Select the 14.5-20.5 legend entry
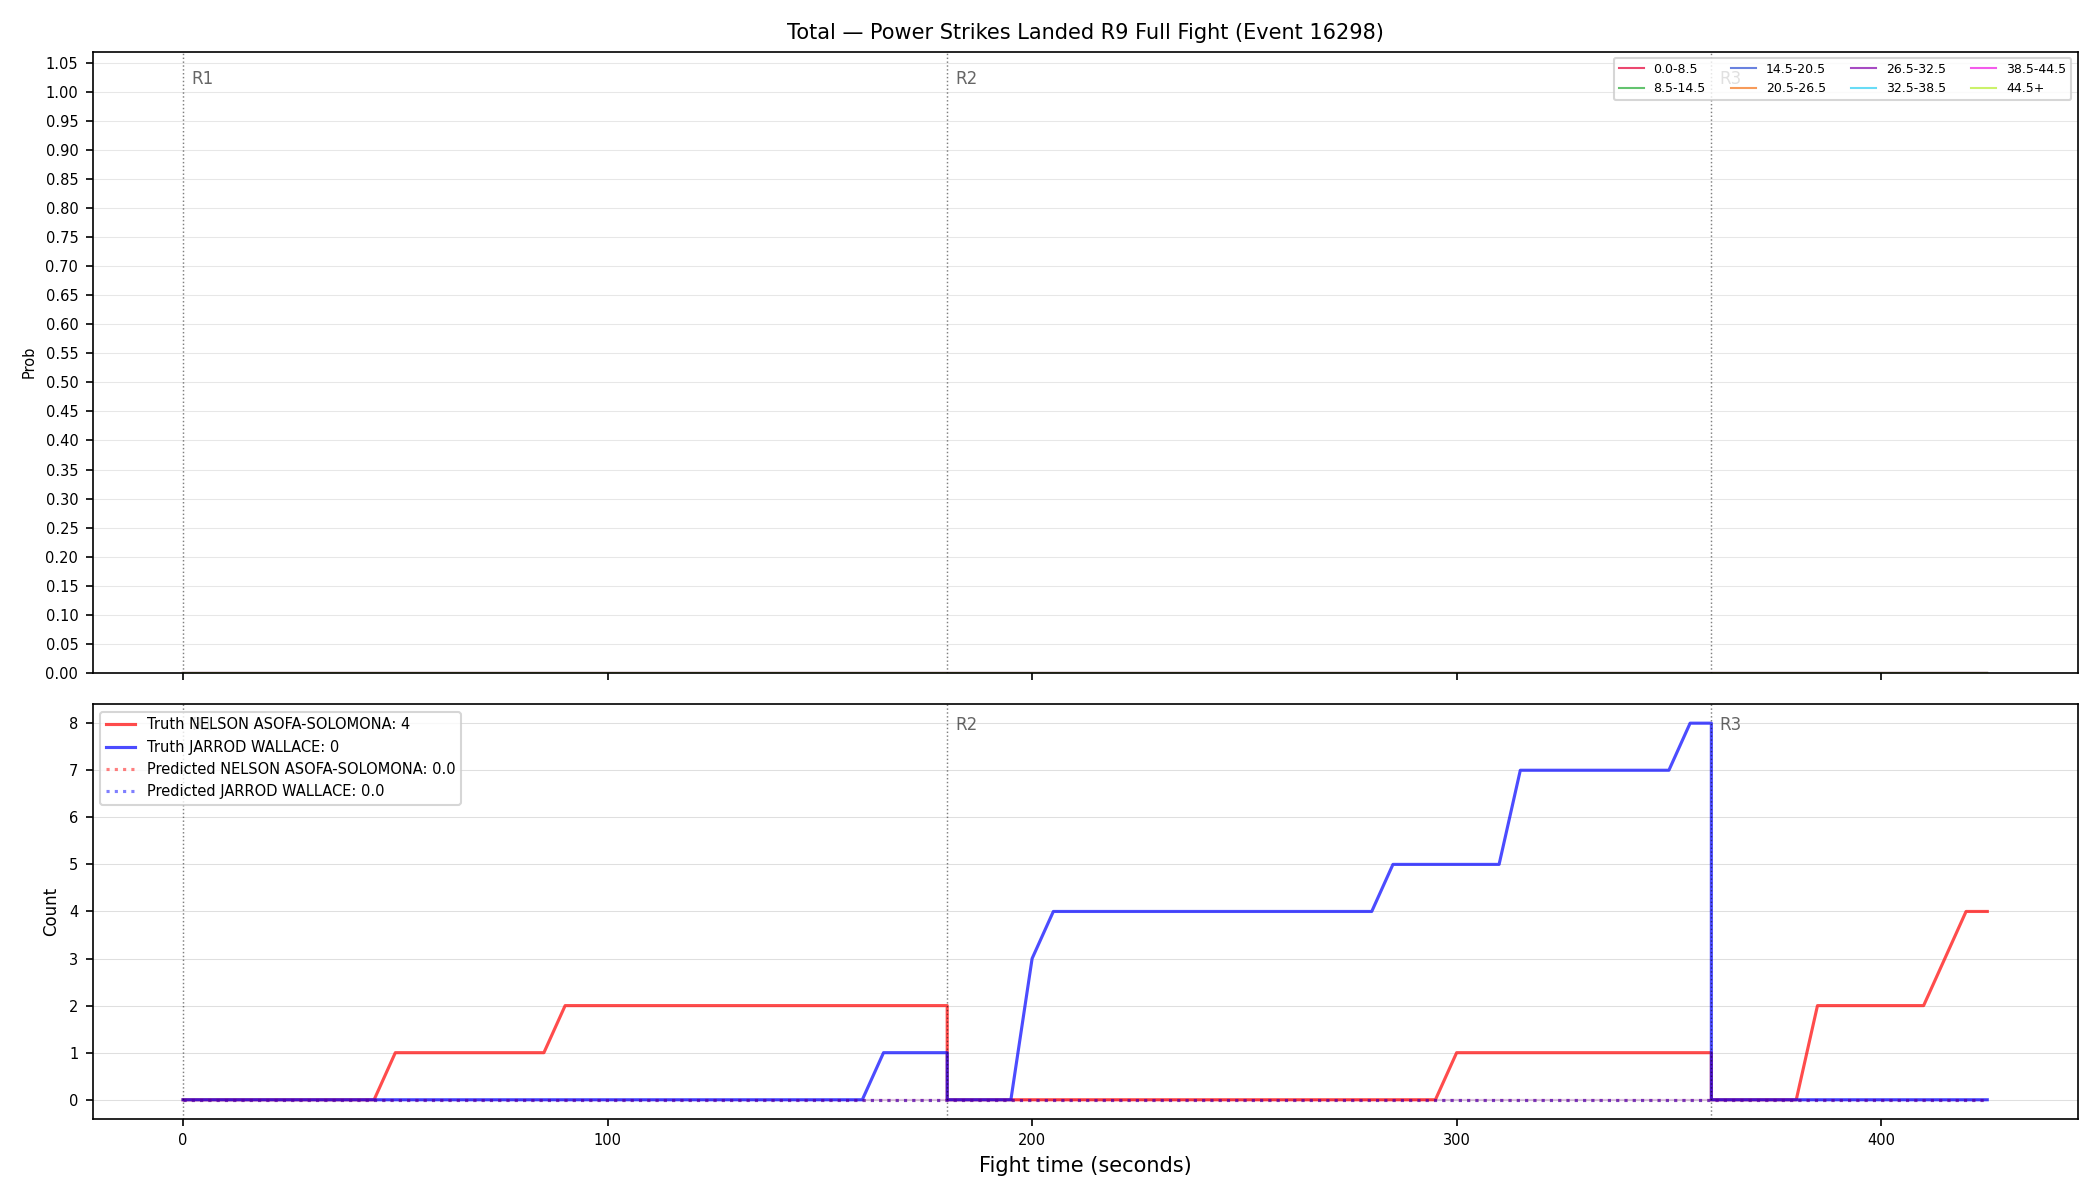Viewport: 2100px width, 1200px height. [x=1778, y=69]
